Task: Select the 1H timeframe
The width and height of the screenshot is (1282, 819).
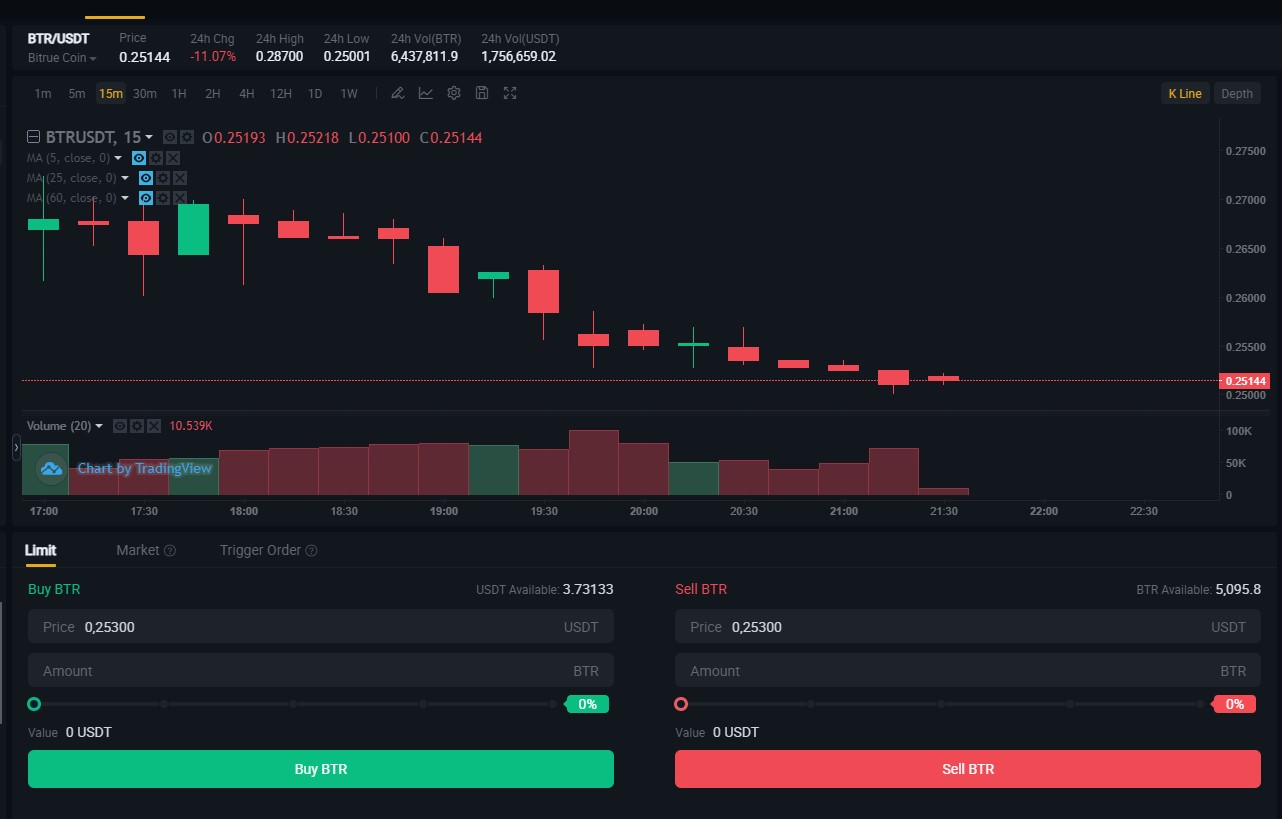Action: coord(179,93)
